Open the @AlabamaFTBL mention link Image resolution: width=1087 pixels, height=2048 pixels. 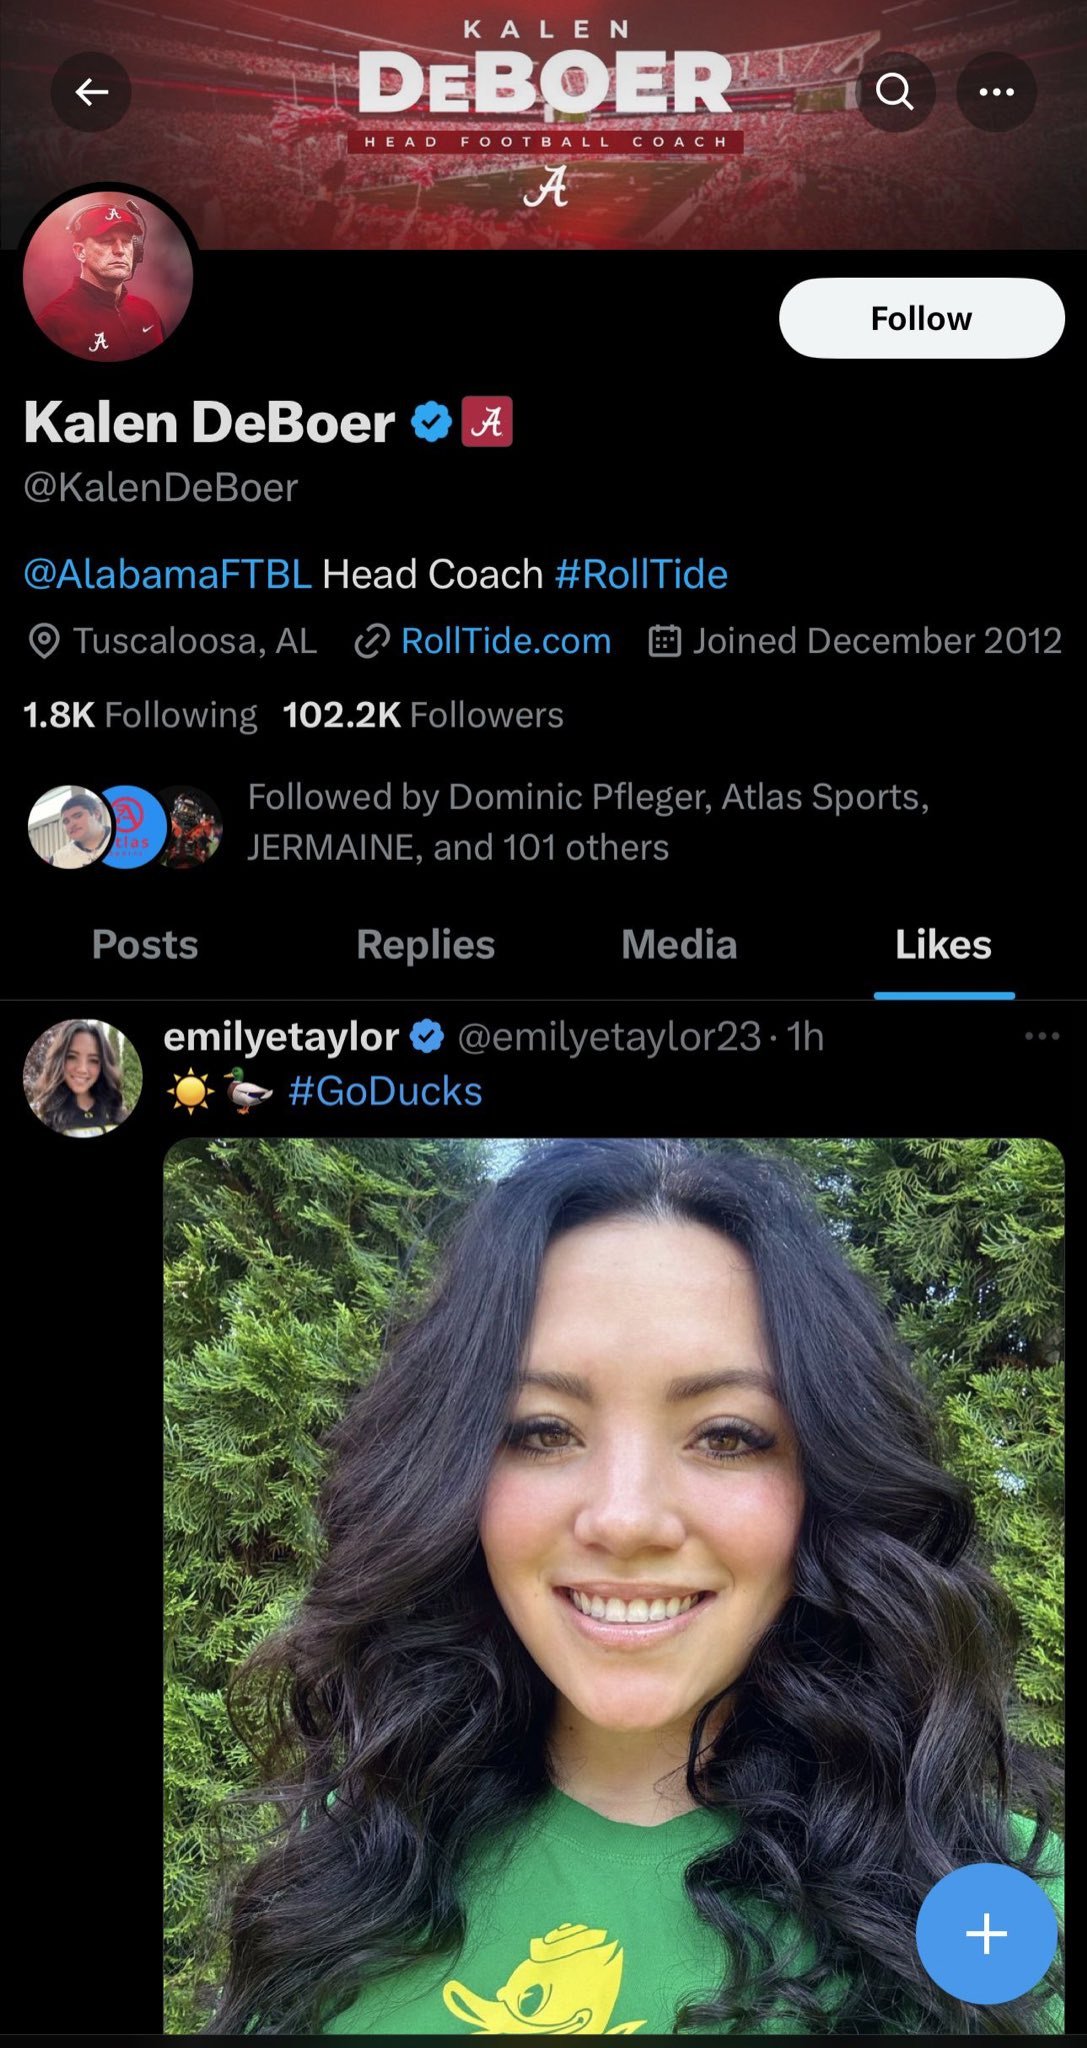click(x=167, y=574)
